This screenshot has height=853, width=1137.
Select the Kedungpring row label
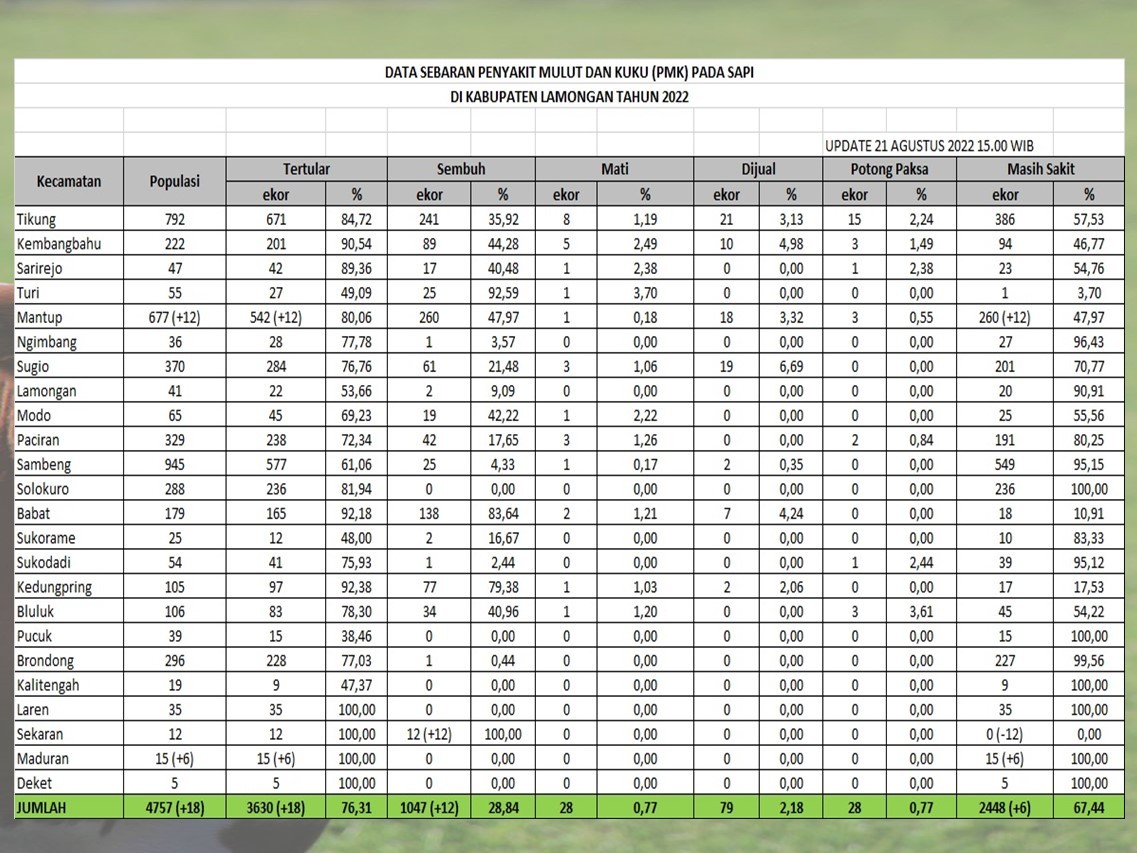click(54, 587)
